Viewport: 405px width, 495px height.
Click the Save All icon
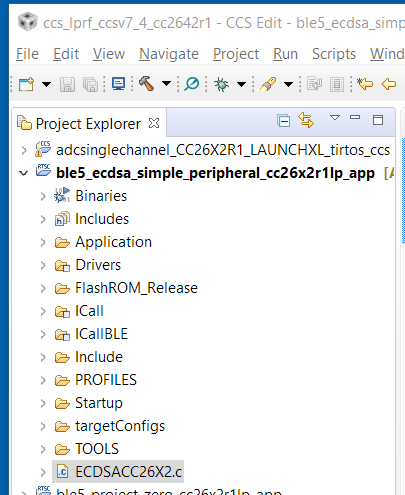[x=90, y=84]
